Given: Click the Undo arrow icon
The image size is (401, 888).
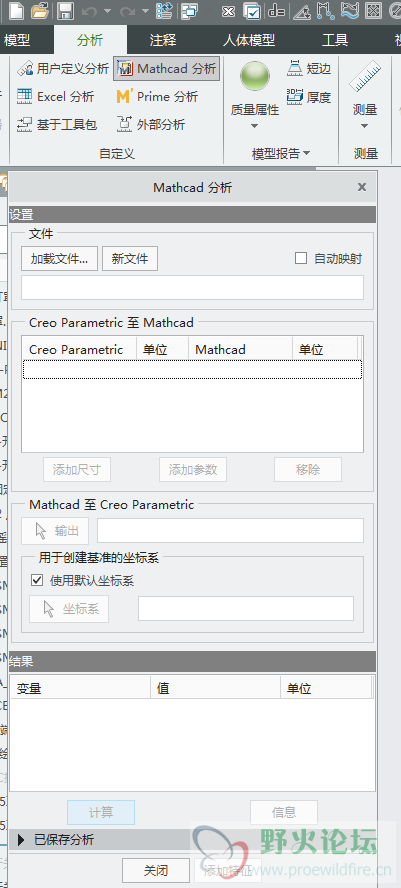Looking at the screenshot, I should [89, 10].
